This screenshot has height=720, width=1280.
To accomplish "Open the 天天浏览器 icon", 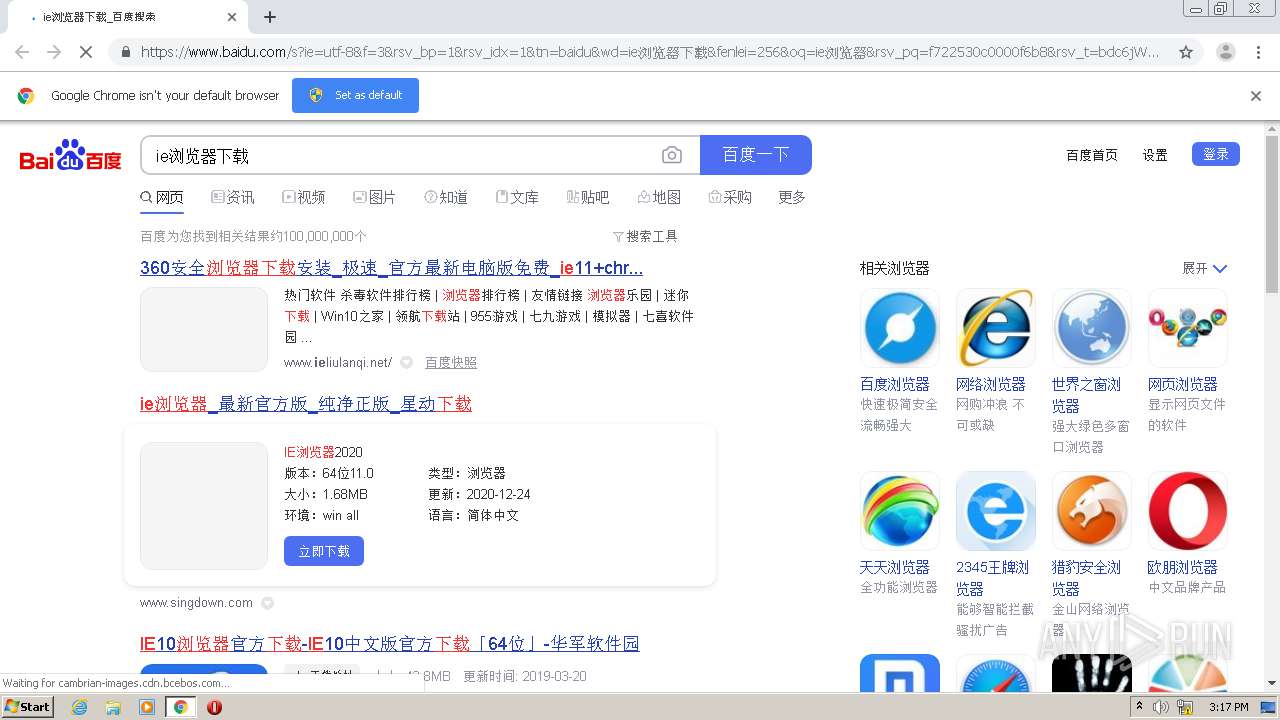I will pos(900,511).
